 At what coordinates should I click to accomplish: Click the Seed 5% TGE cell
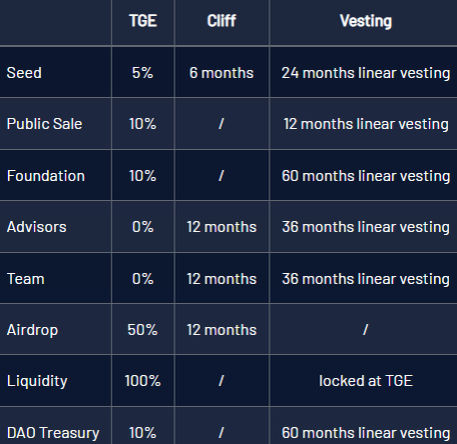click(143, 73)
